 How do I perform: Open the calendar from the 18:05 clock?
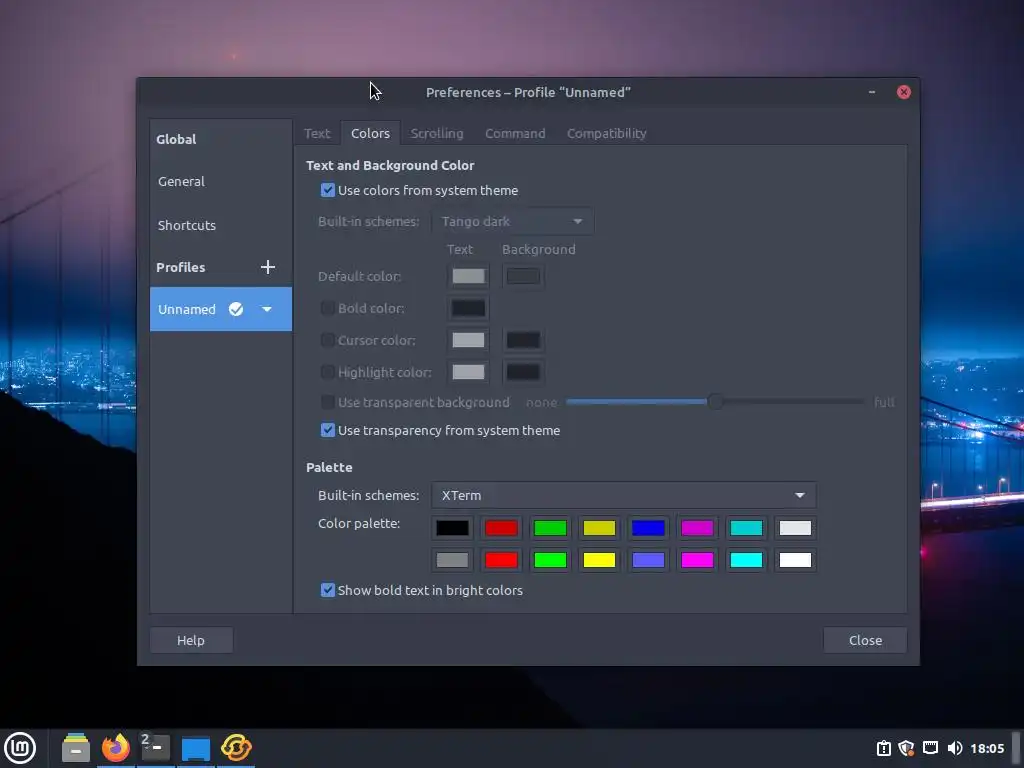pyautogui.click(x=987, y=748)
